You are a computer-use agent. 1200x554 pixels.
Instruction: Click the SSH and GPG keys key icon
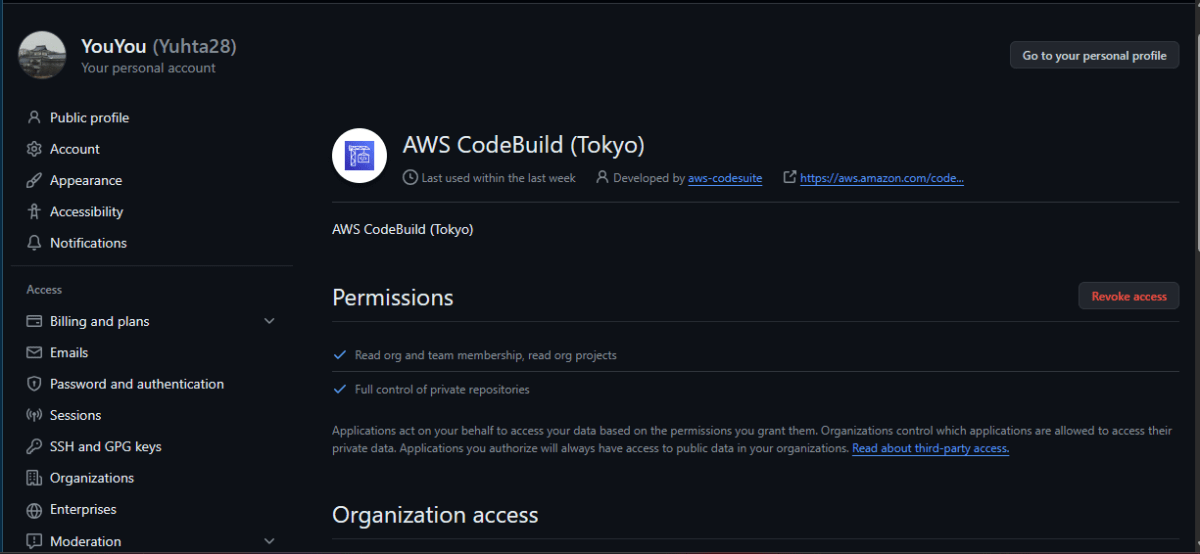tap(34, 447)
